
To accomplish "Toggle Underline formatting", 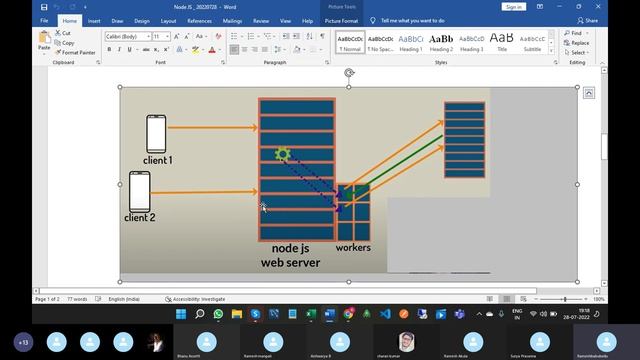I will pyautogui.click(x=129, y=50).
